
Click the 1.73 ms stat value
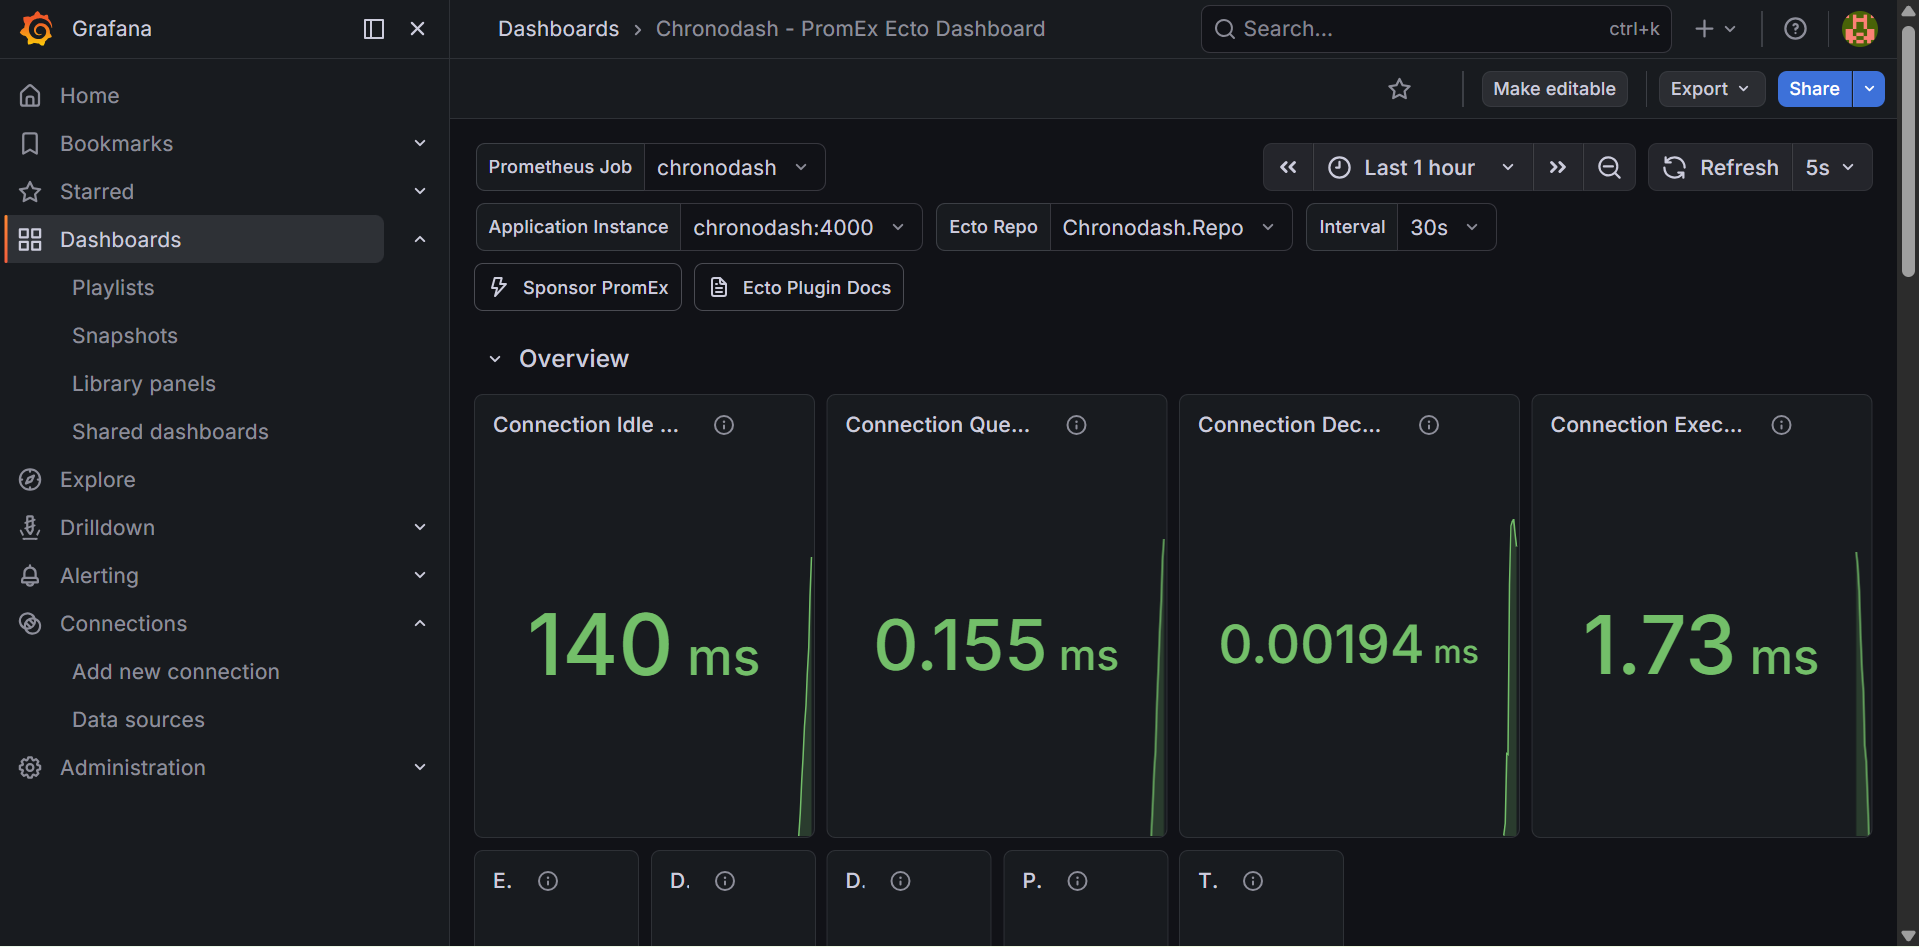pos(1700,646)
